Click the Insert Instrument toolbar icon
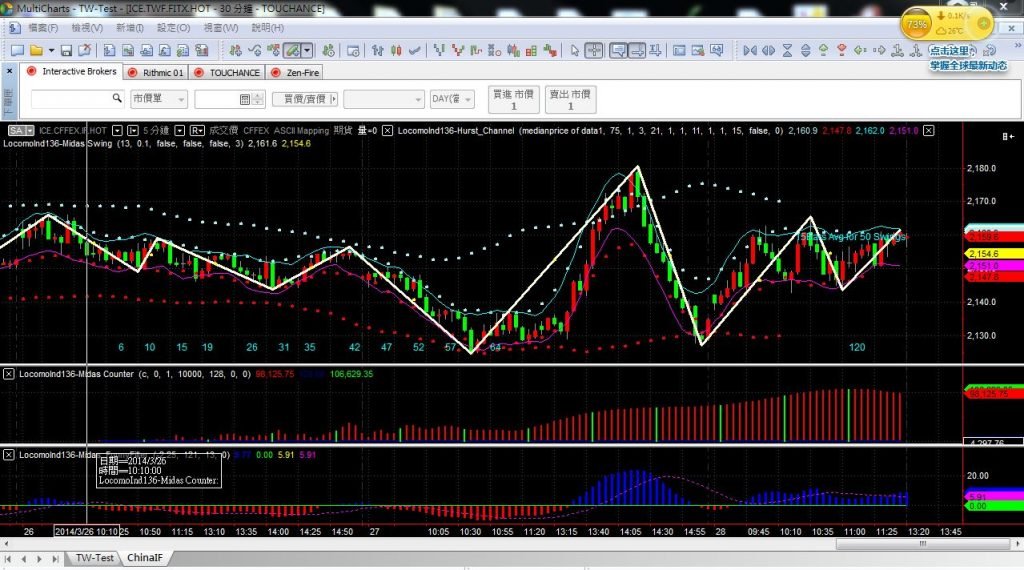Screen dimensions: 1024x570 coord(236,50)
